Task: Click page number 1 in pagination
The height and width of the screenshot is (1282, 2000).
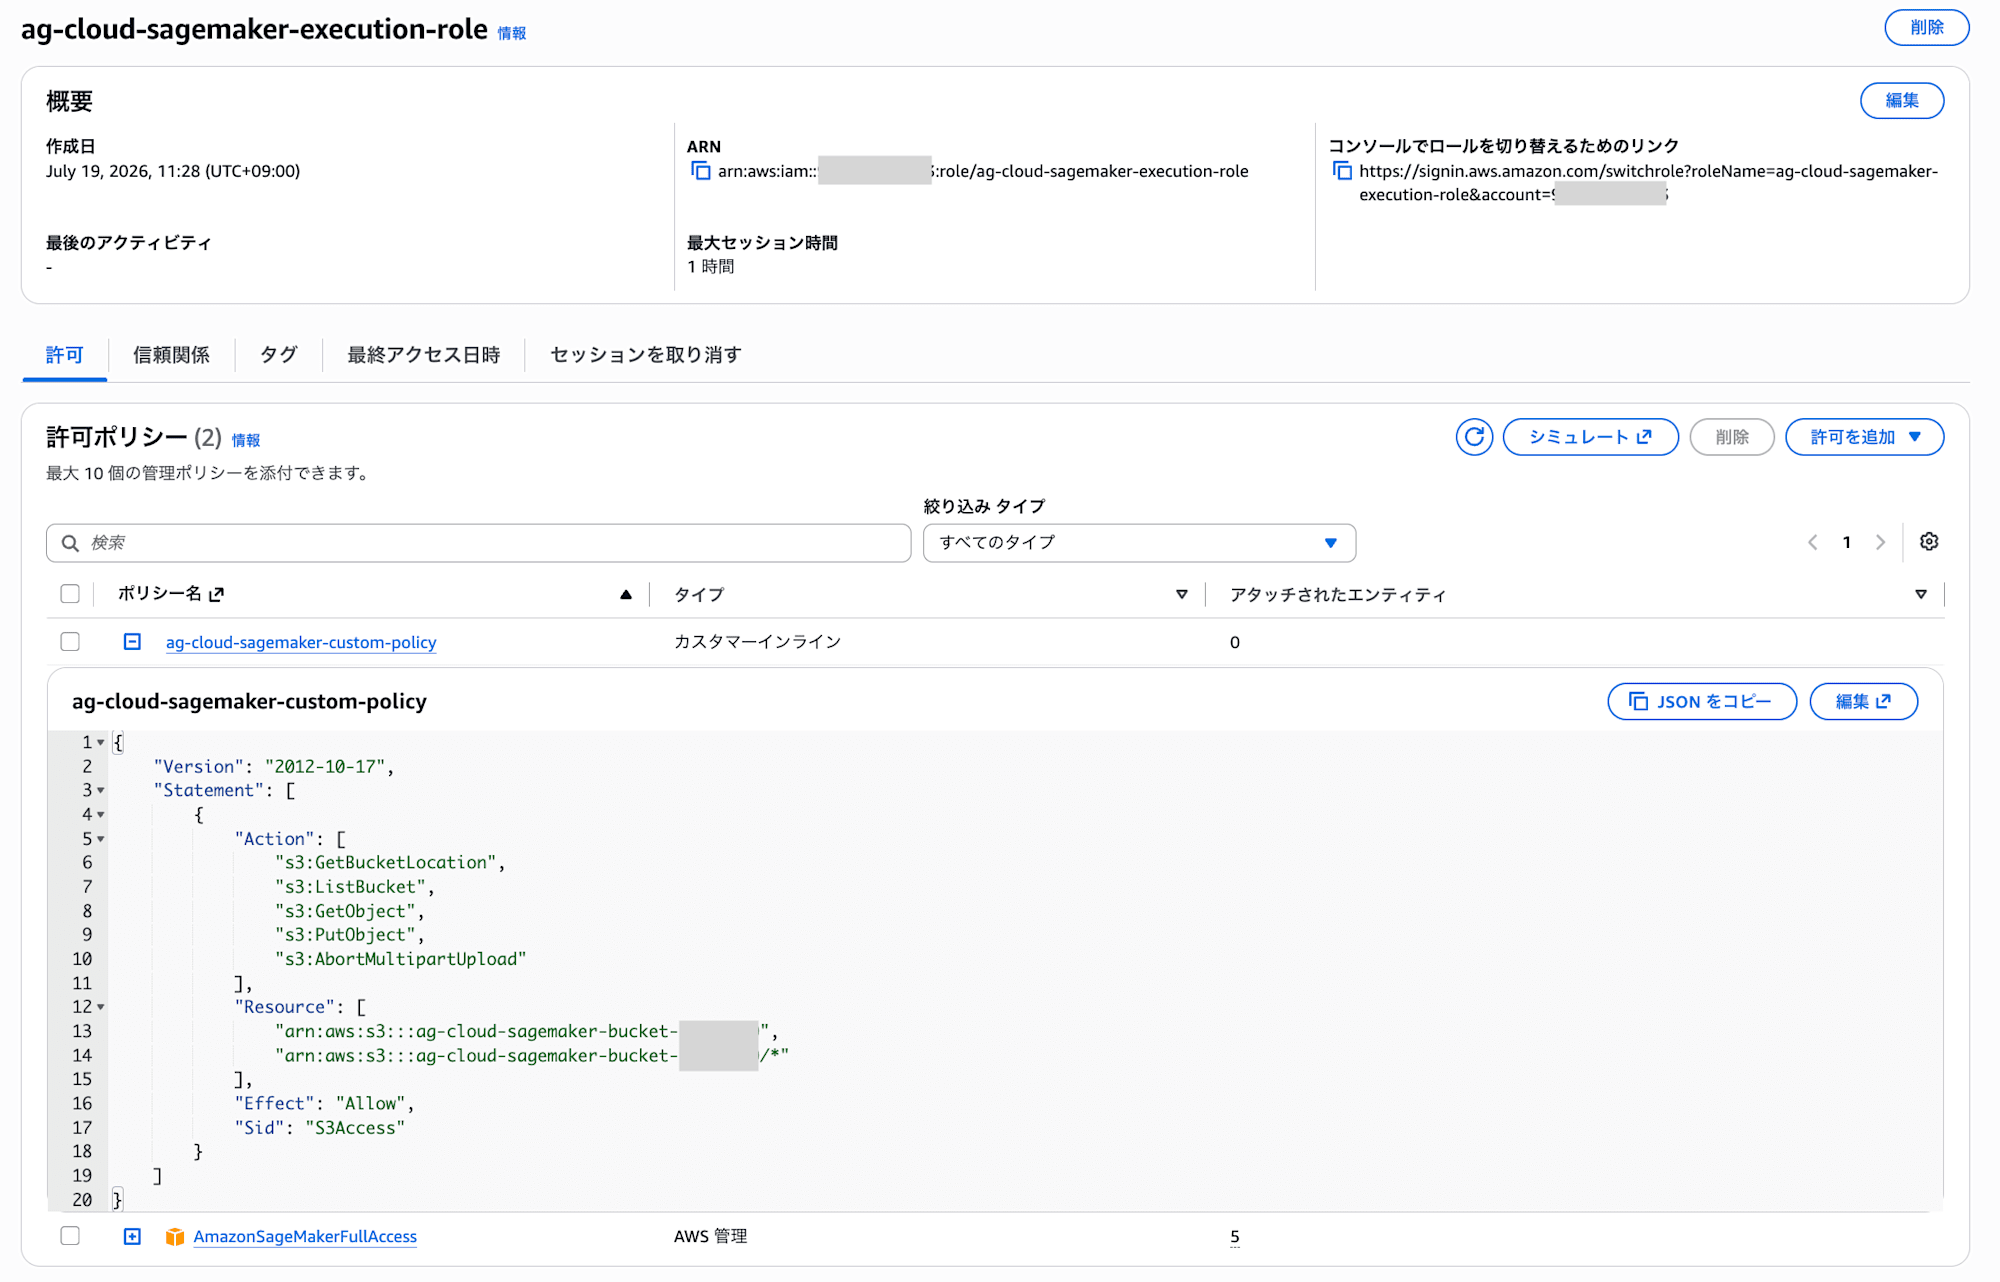Action: (x=1847, y=542)
